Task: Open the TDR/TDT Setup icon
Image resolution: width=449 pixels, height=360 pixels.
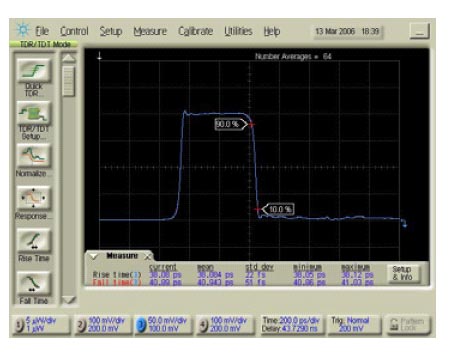Action: pyautogui.click(x=34, y=113)
